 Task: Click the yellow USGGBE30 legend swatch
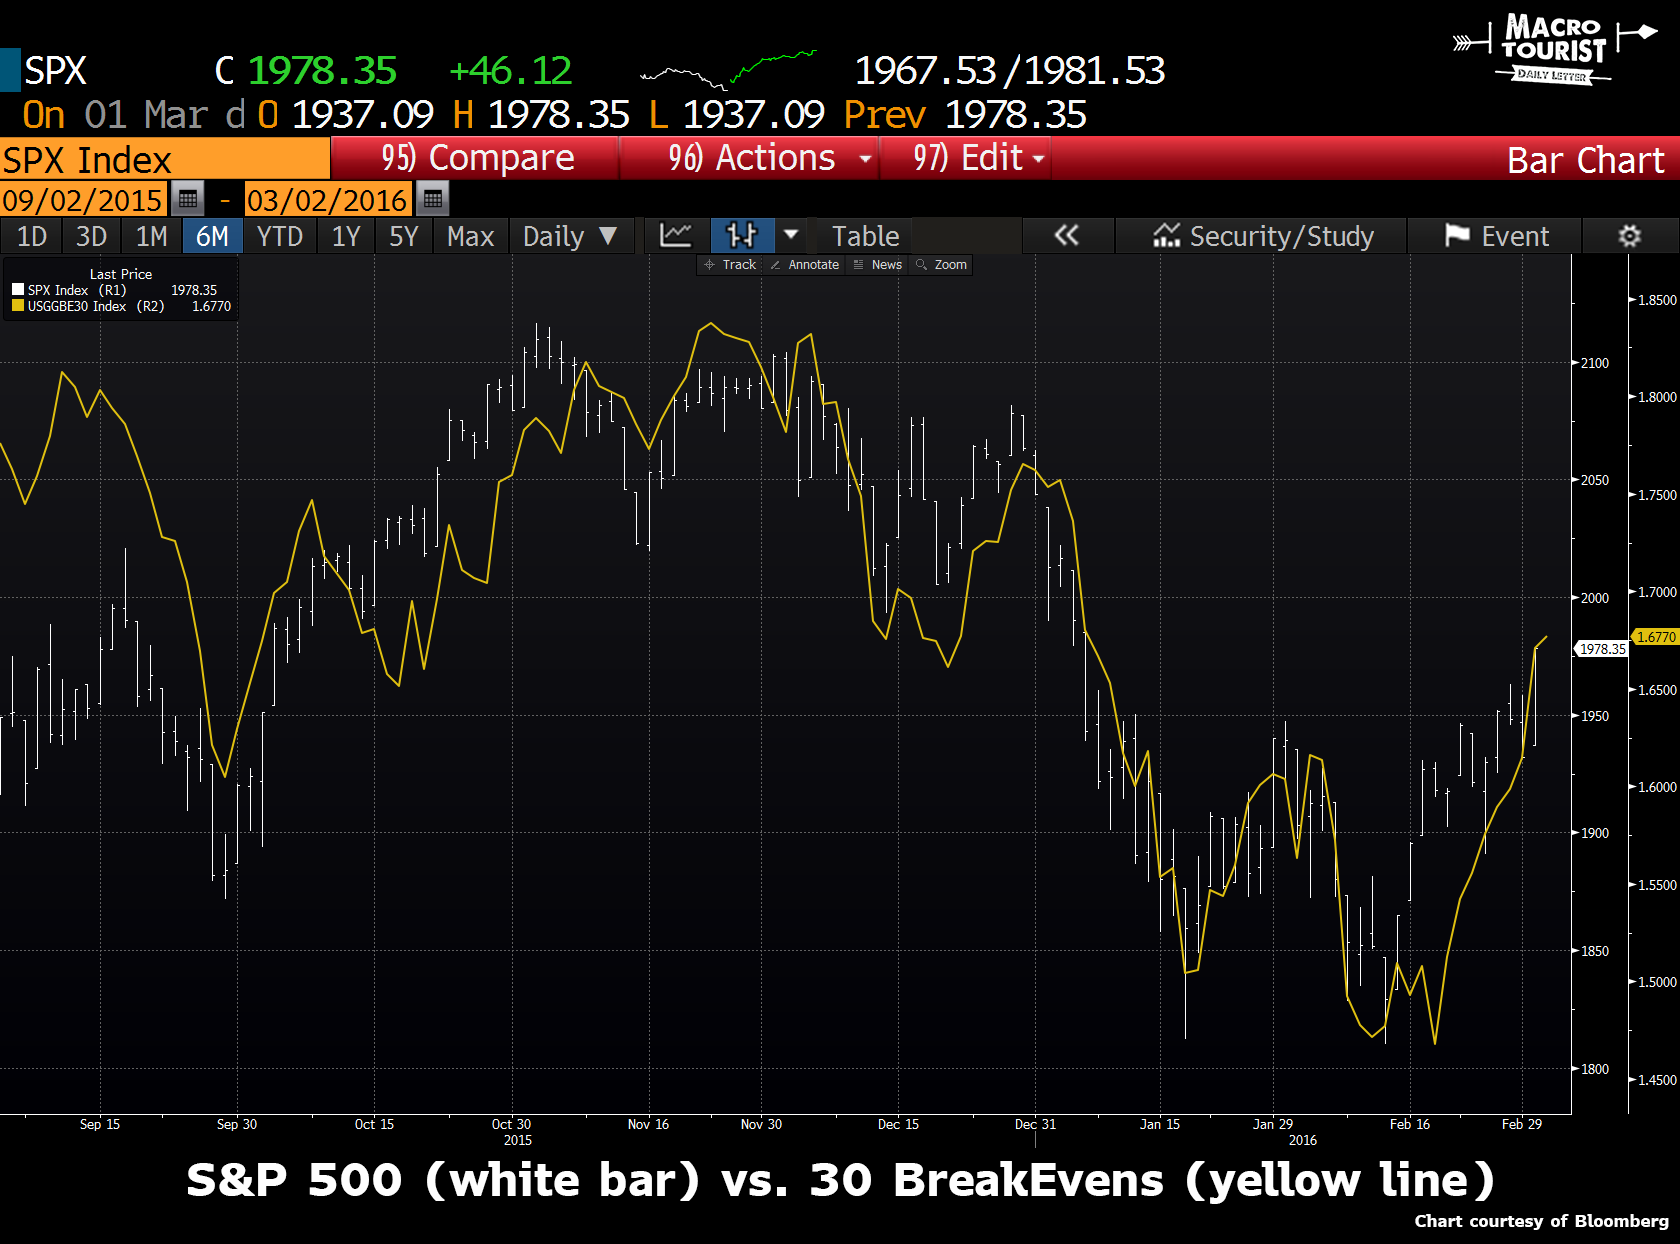pos(18,306)
